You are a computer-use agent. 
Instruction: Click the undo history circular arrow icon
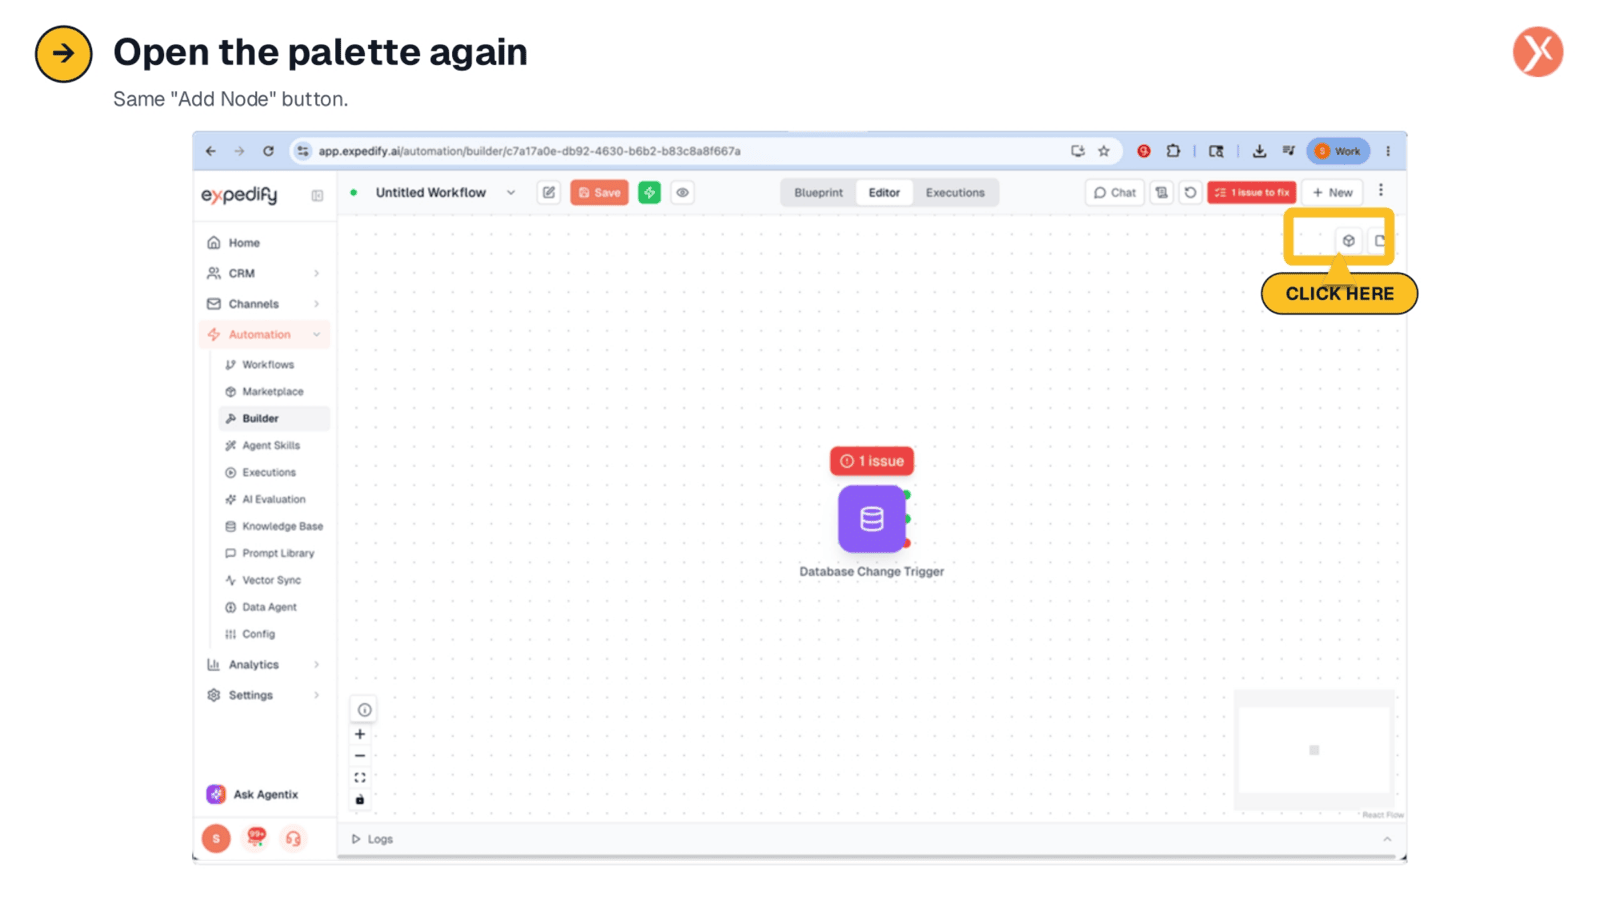click(x=1190, y=192)
